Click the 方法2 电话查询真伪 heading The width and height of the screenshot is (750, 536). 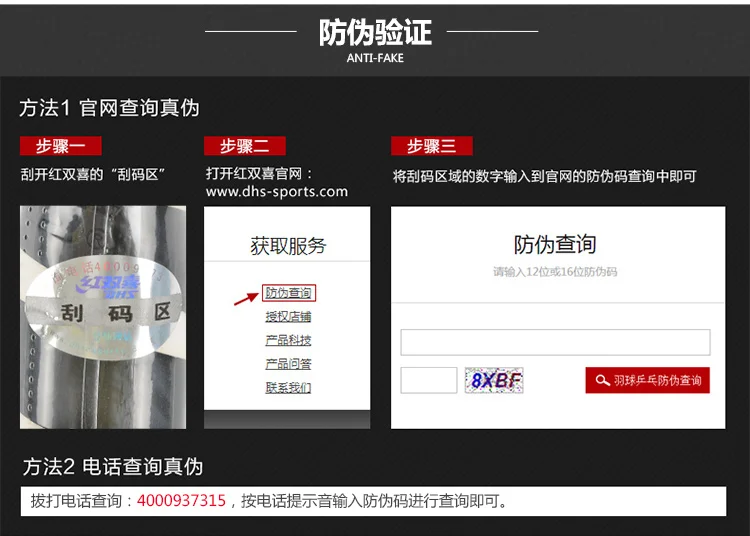[x=113, y=467]
